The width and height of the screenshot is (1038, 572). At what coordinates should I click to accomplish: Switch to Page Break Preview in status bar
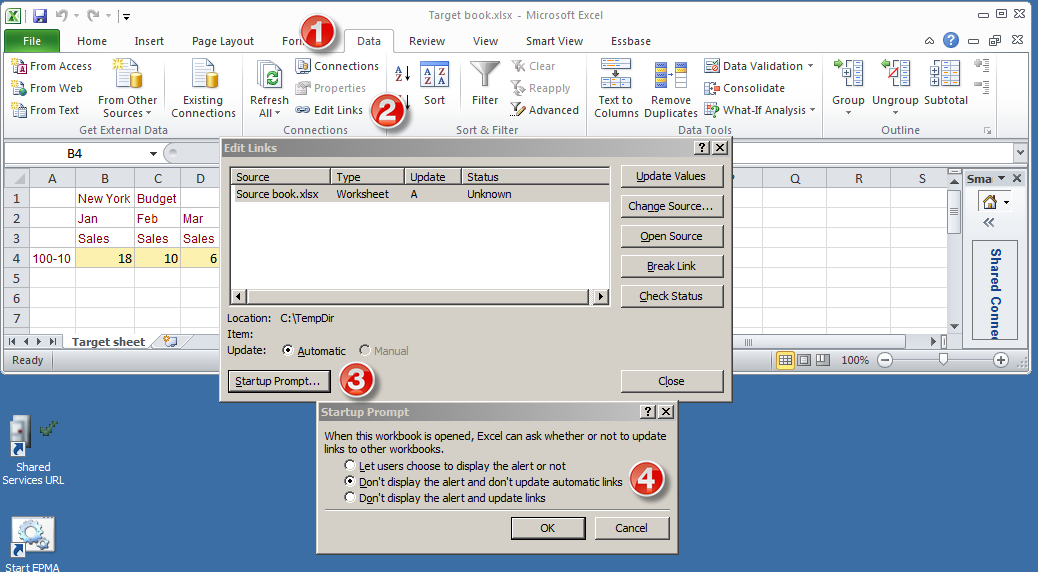pos(823,360)
